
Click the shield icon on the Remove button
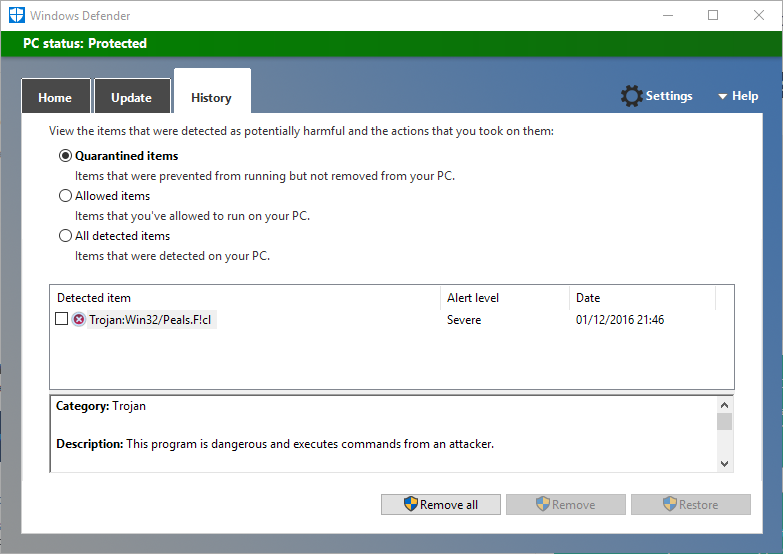point(543,505)
